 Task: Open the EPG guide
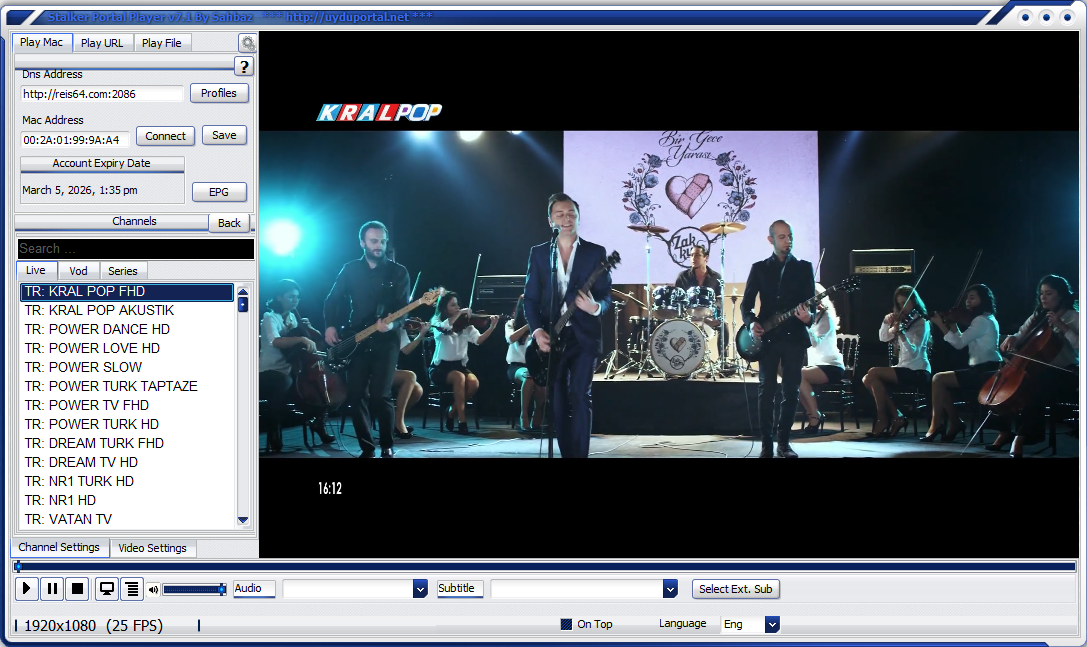click(x=219, y=192)
